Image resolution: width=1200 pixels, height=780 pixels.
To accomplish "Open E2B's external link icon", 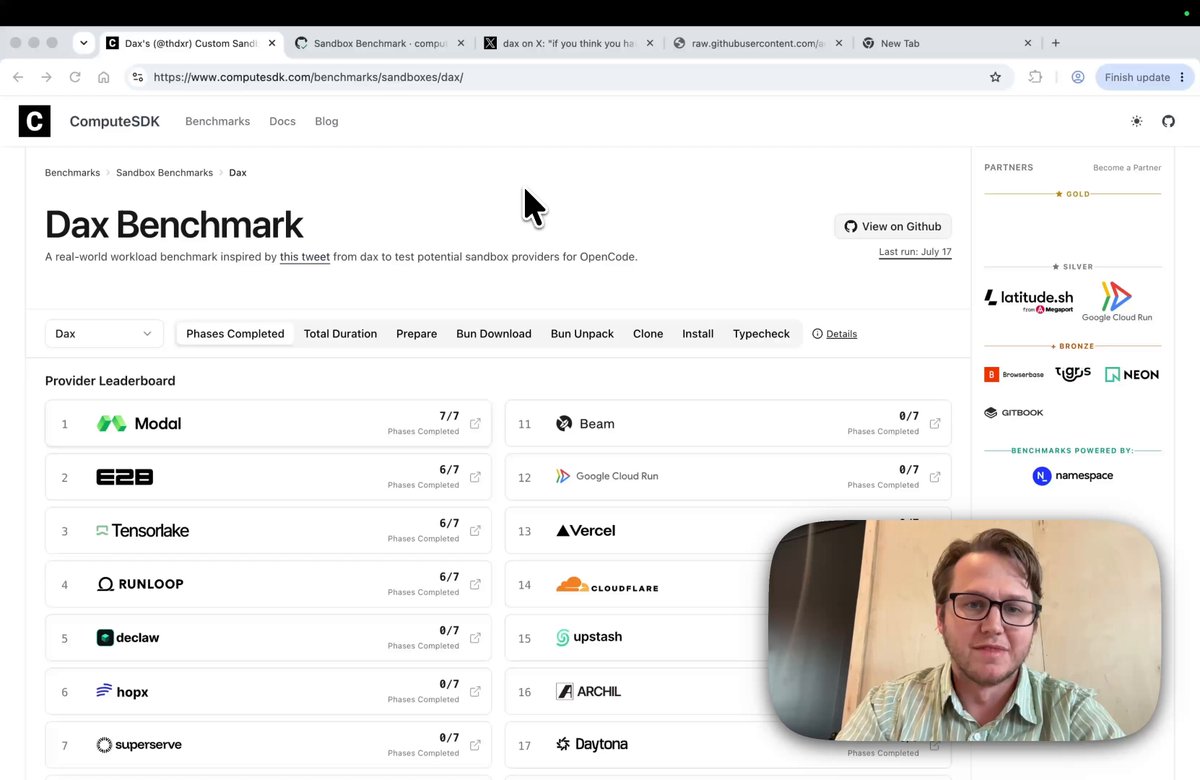I will 475,477.
